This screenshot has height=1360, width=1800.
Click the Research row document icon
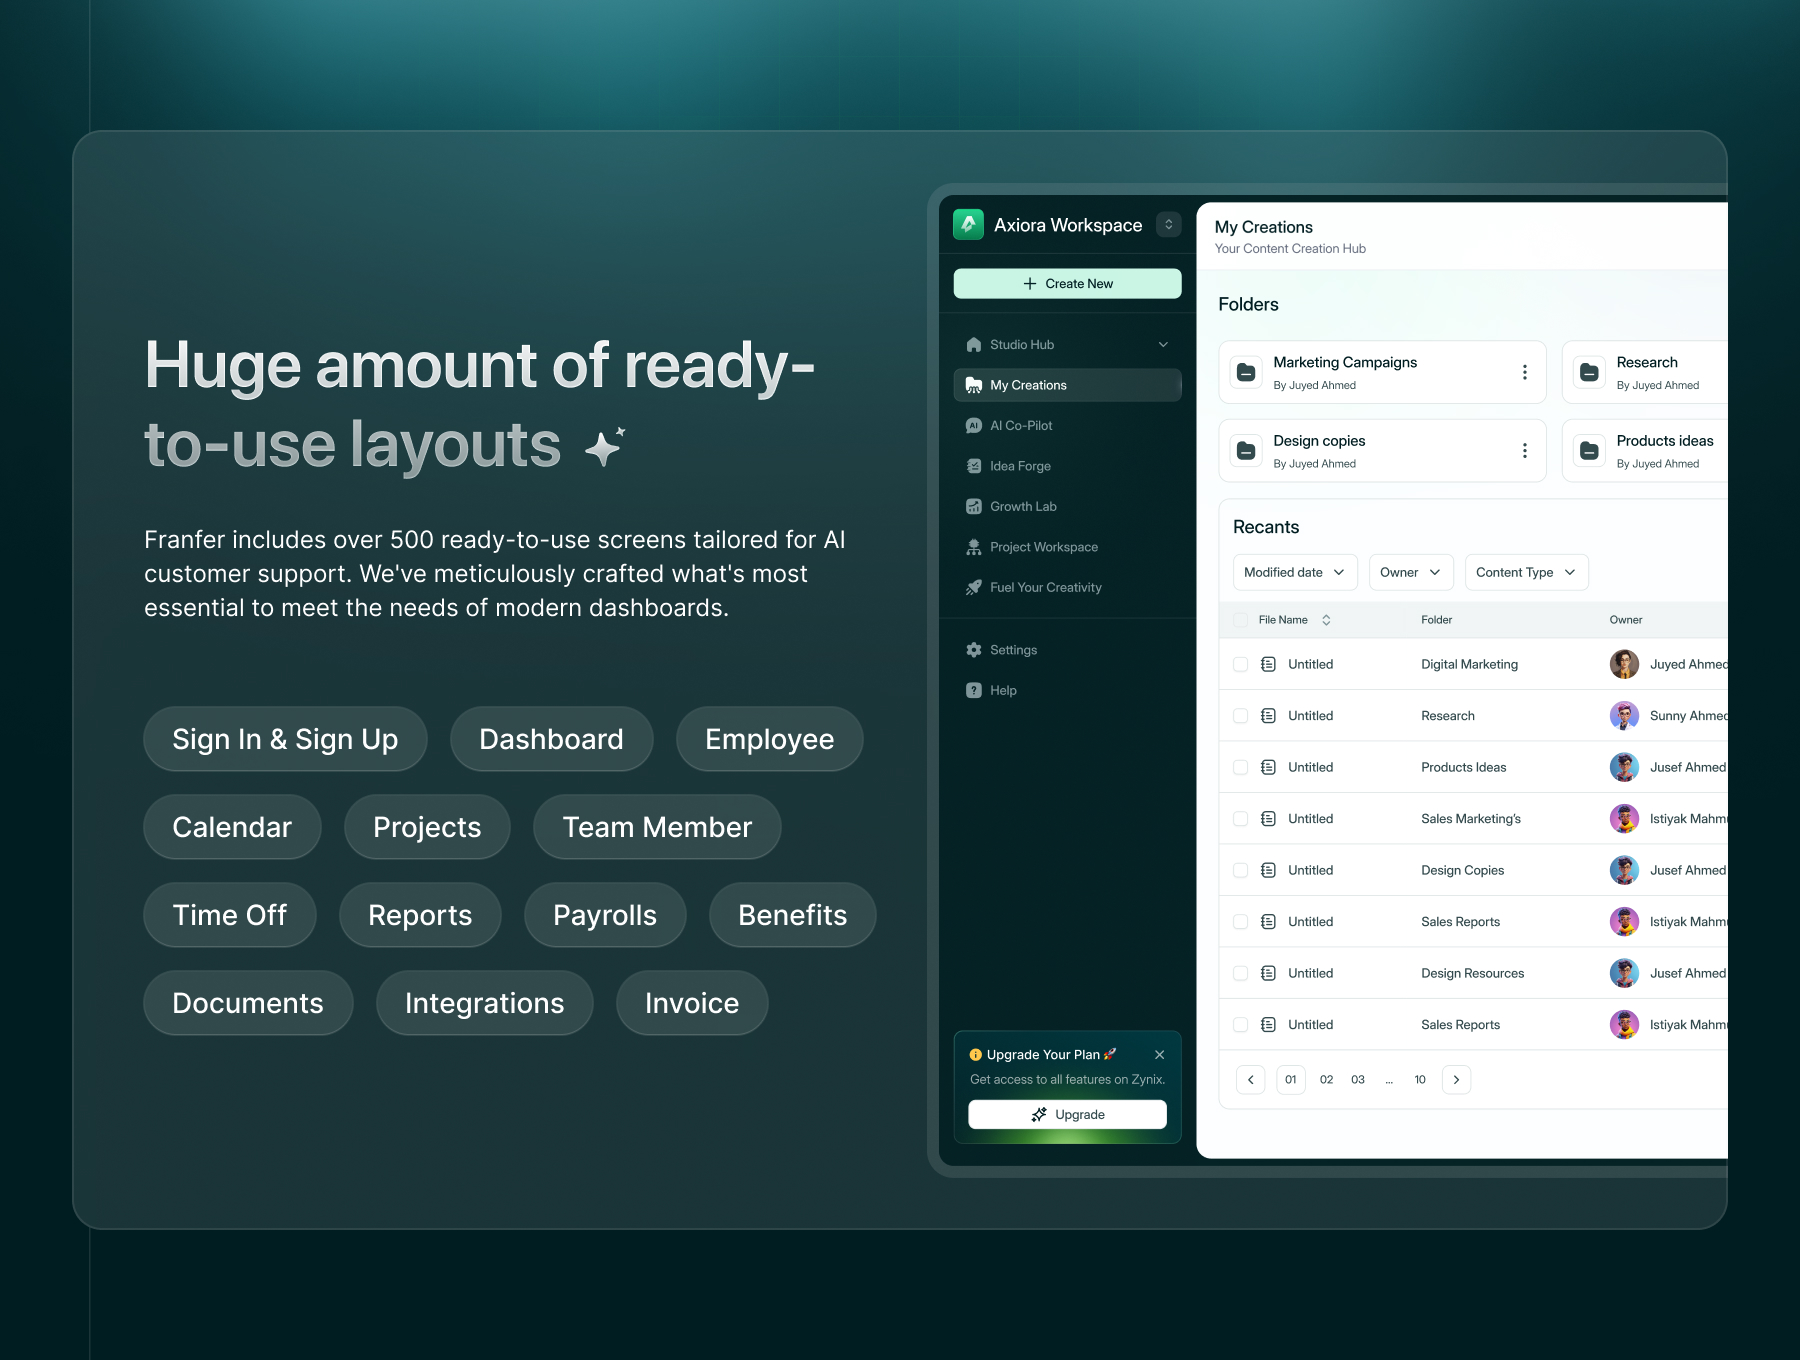(x=1268, y=716)
